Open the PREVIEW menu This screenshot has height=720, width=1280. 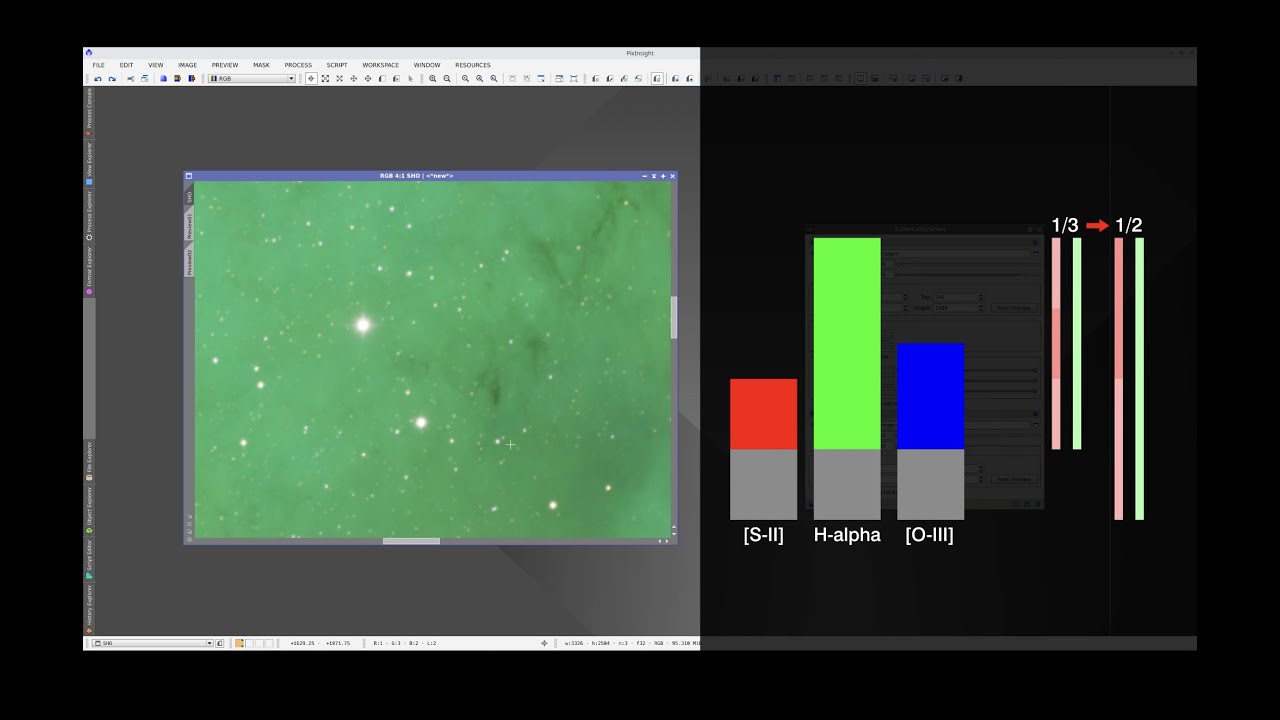(x=225, y=65)
